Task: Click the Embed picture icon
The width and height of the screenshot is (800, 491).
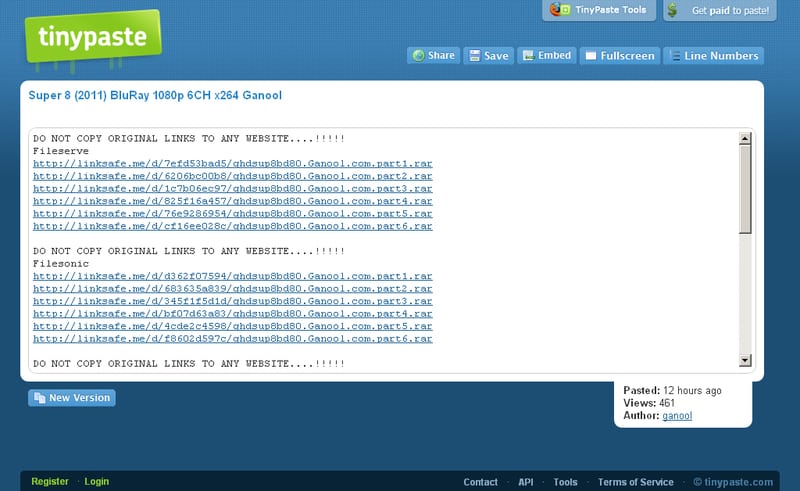Action: click(528, 55)
